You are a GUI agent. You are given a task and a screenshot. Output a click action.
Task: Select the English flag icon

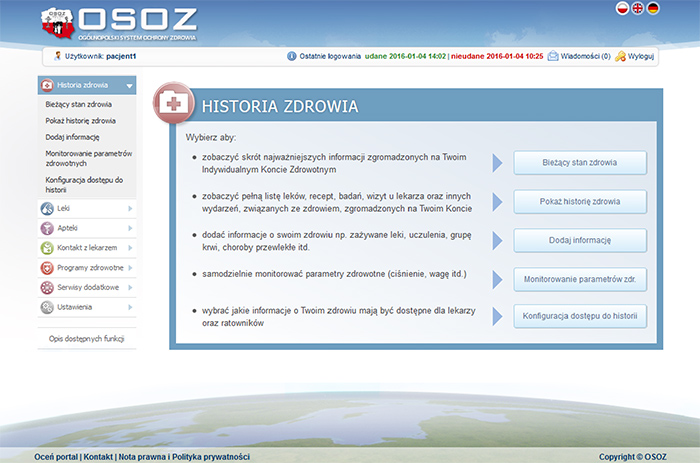(x=637, y=9)
